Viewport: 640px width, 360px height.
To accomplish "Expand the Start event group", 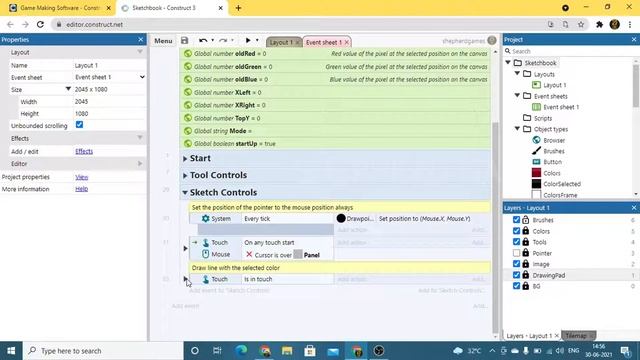I will click(x=185, y=158).
